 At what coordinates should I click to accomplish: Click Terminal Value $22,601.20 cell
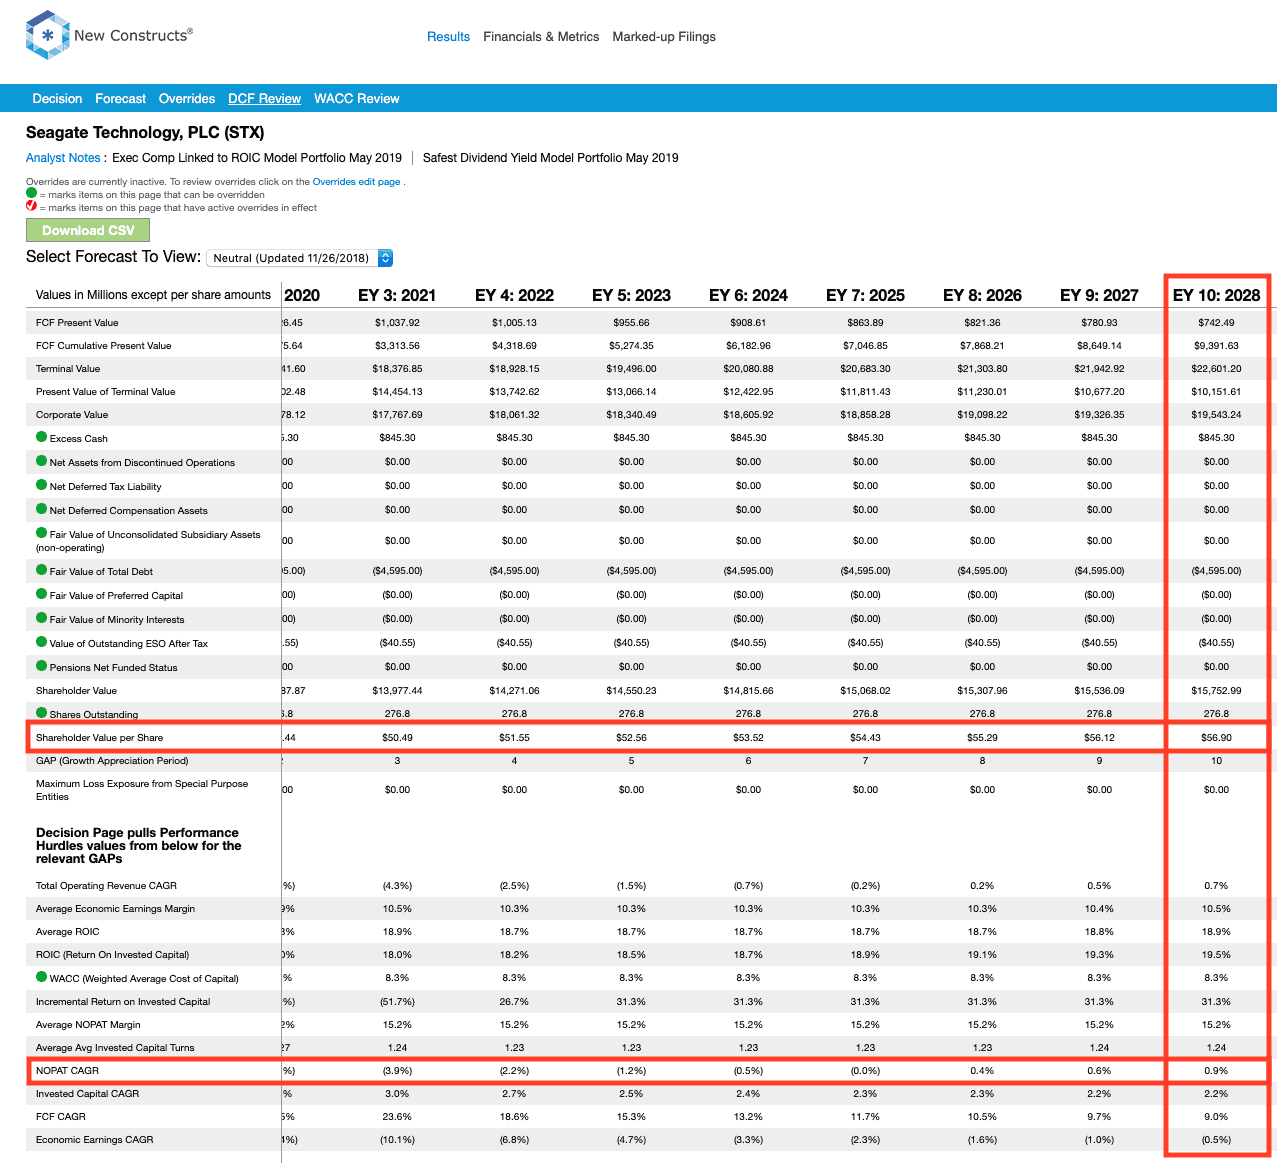tap(1216, 369)
